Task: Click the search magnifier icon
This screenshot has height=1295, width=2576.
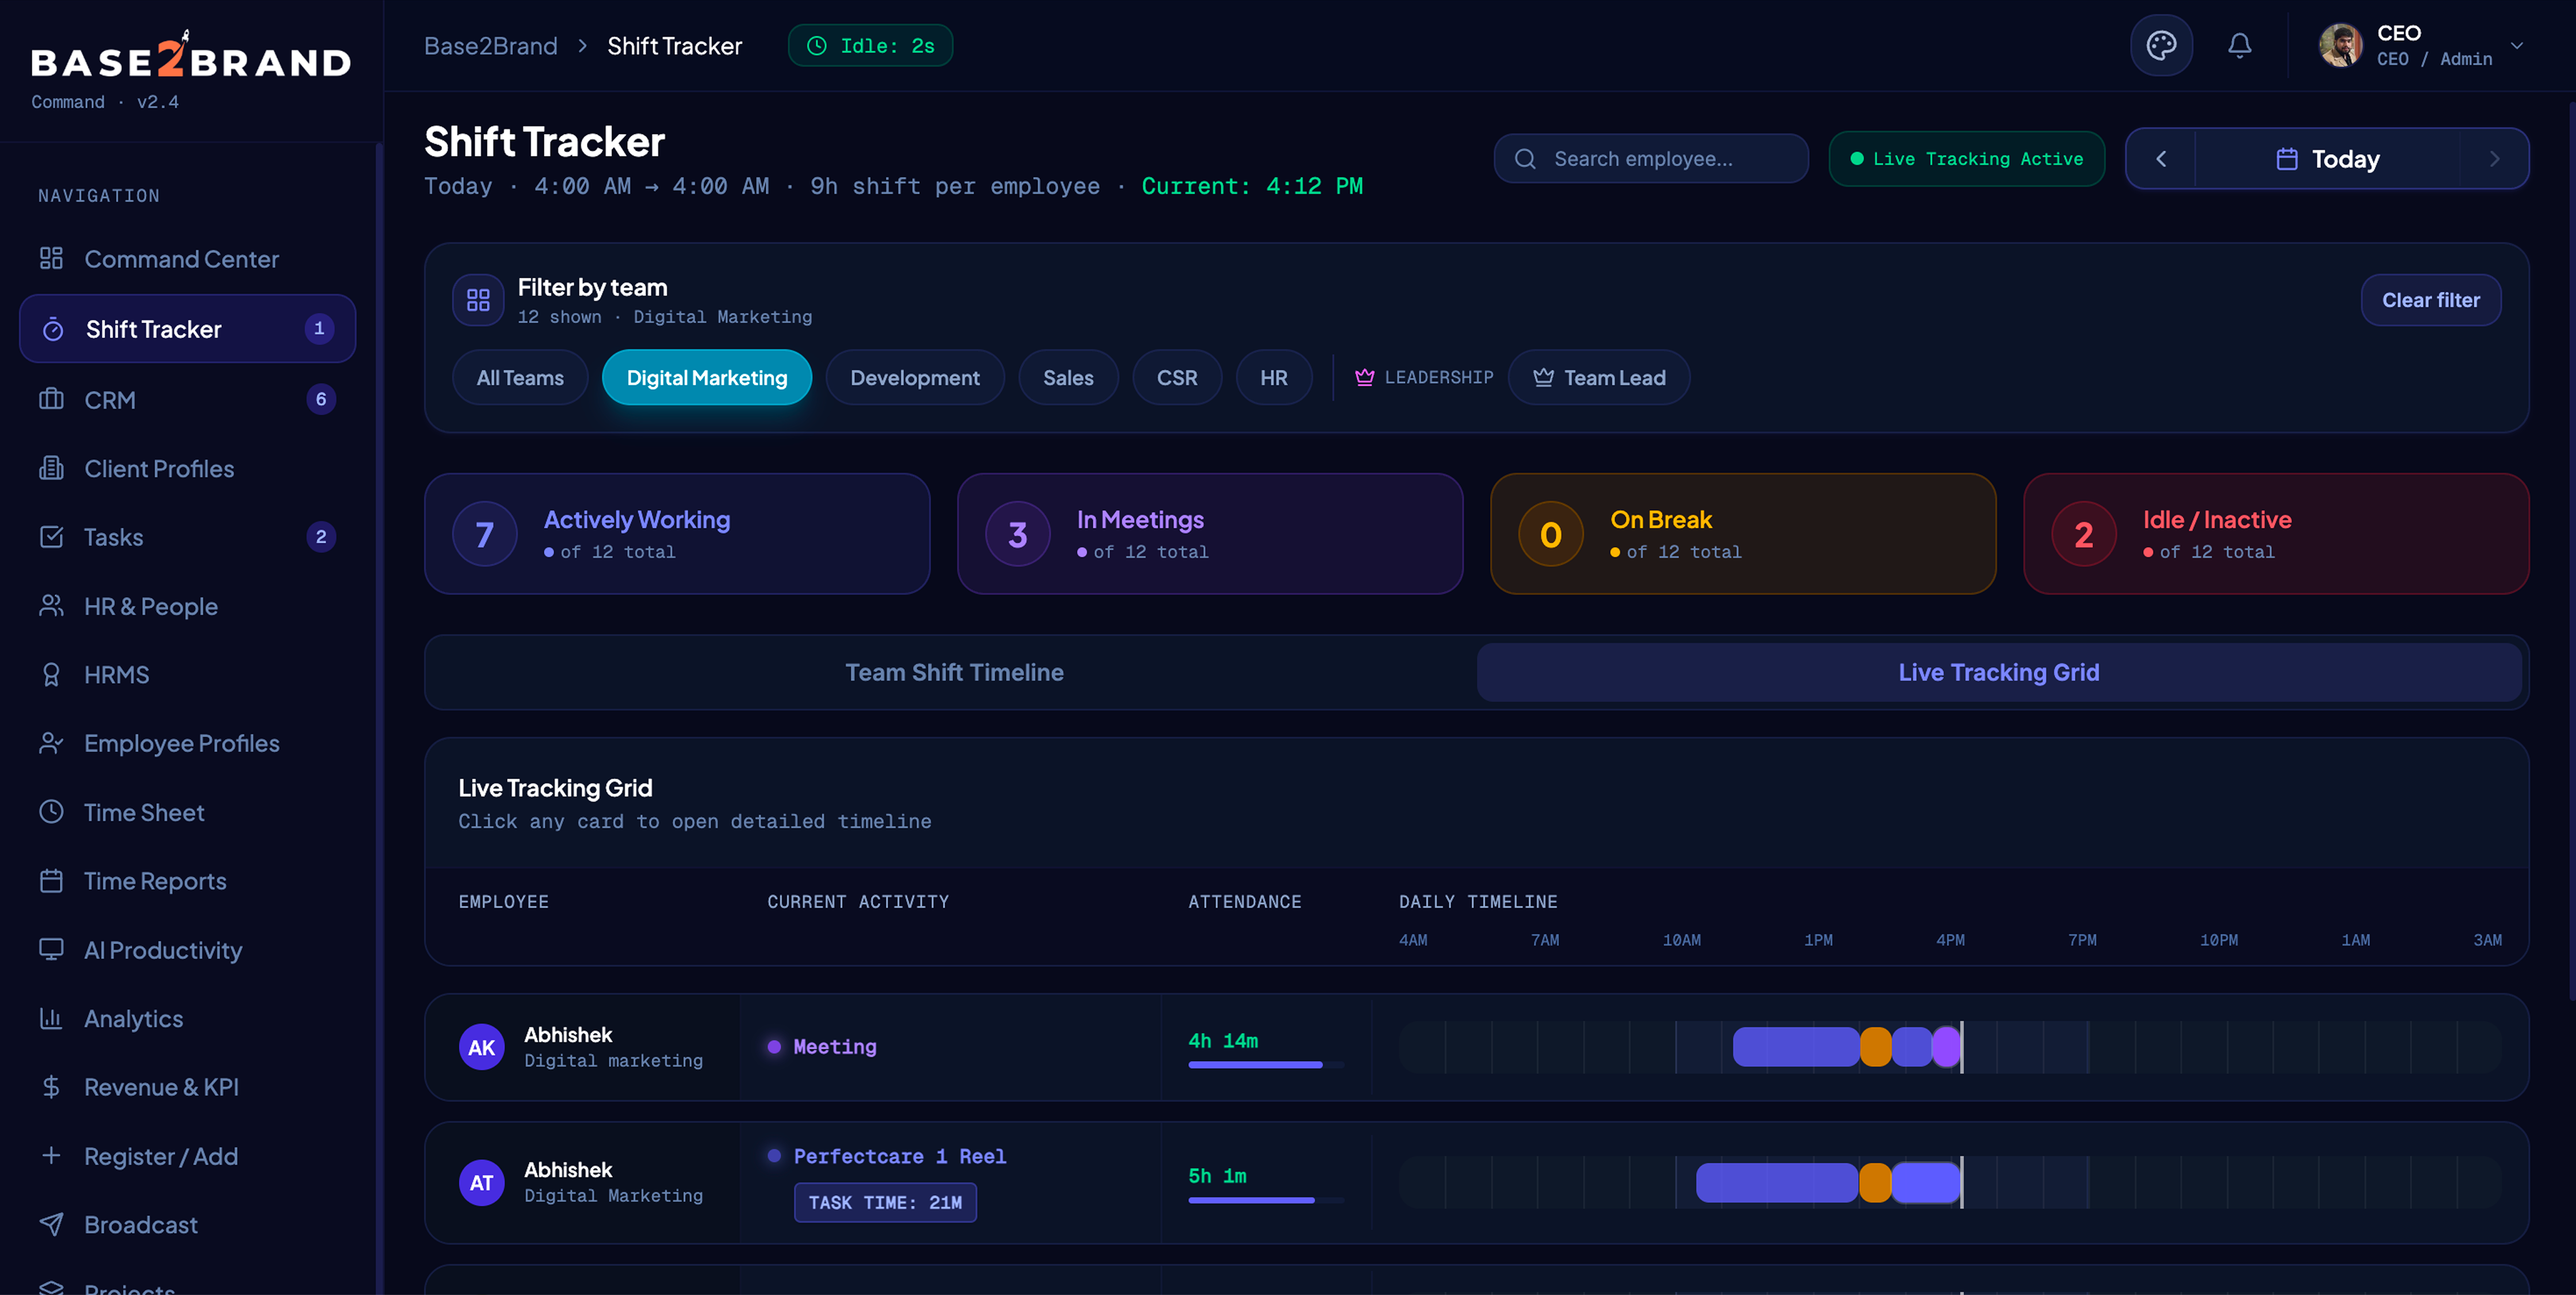Action: coord(1525,159)
